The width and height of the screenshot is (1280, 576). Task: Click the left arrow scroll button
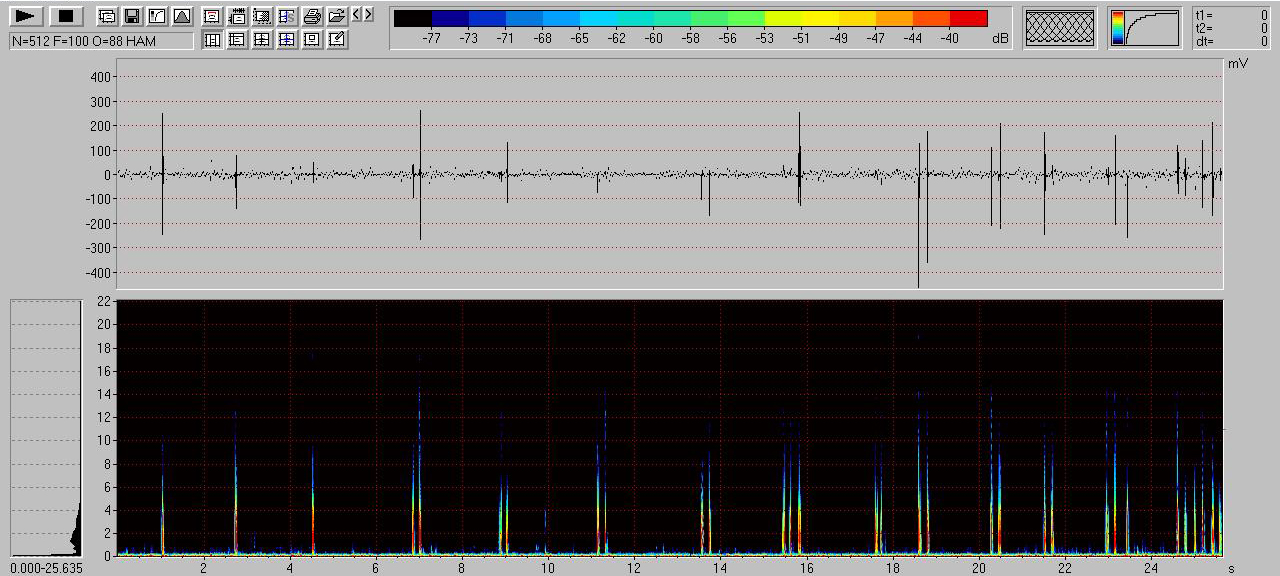356,14
